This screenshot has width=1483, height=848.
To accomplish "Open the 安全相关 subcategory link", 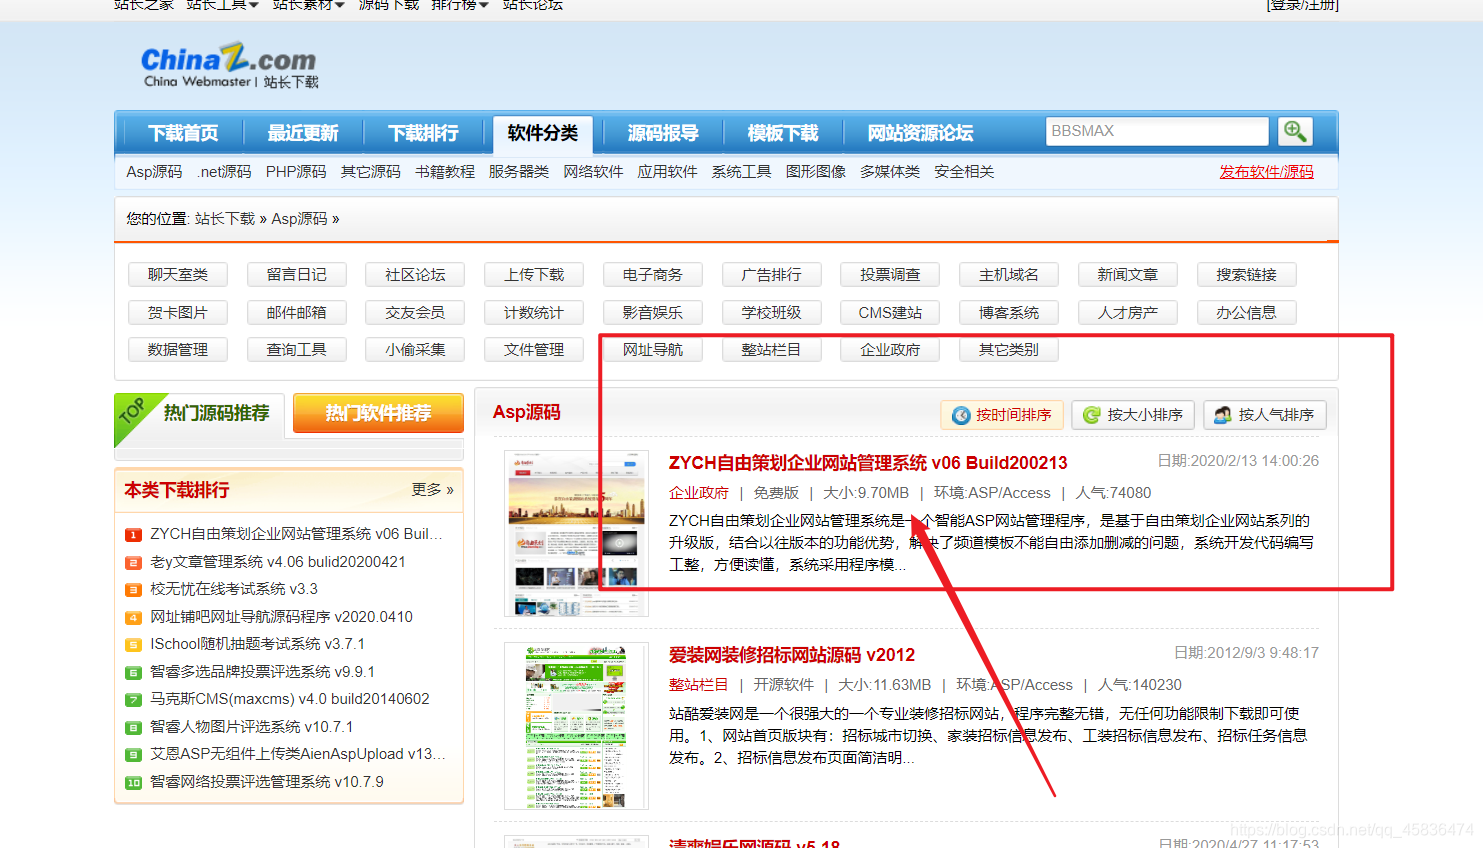I will pyautogui.click(x=964, y=172).
